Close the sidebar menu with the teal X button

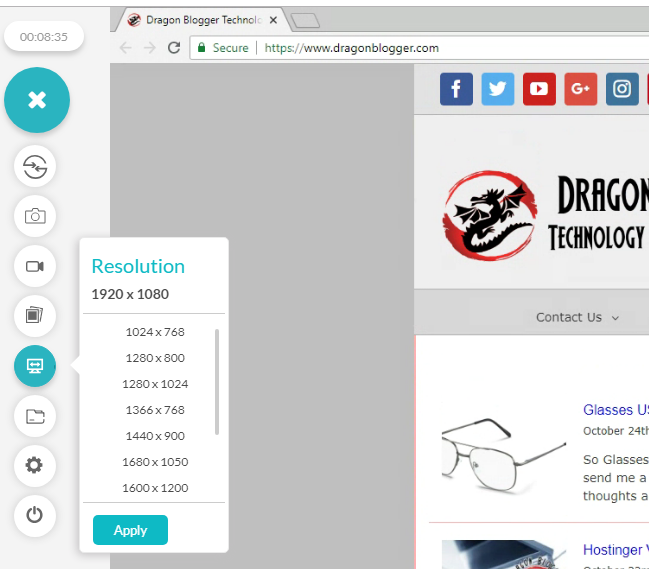37,100
